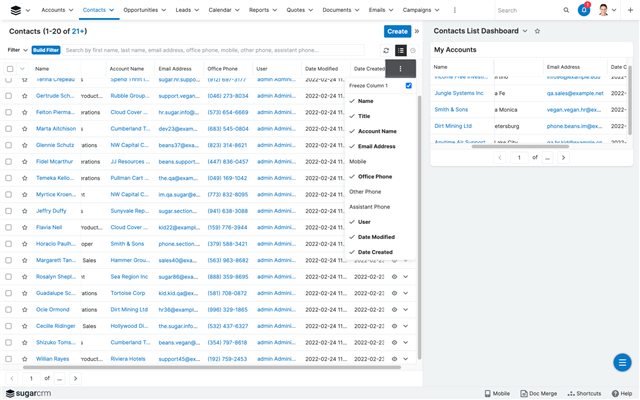Preview Ocie Ormond record with eye icon
The height and width of the screenshot is (400, 640).
click(x=394, y=309)
